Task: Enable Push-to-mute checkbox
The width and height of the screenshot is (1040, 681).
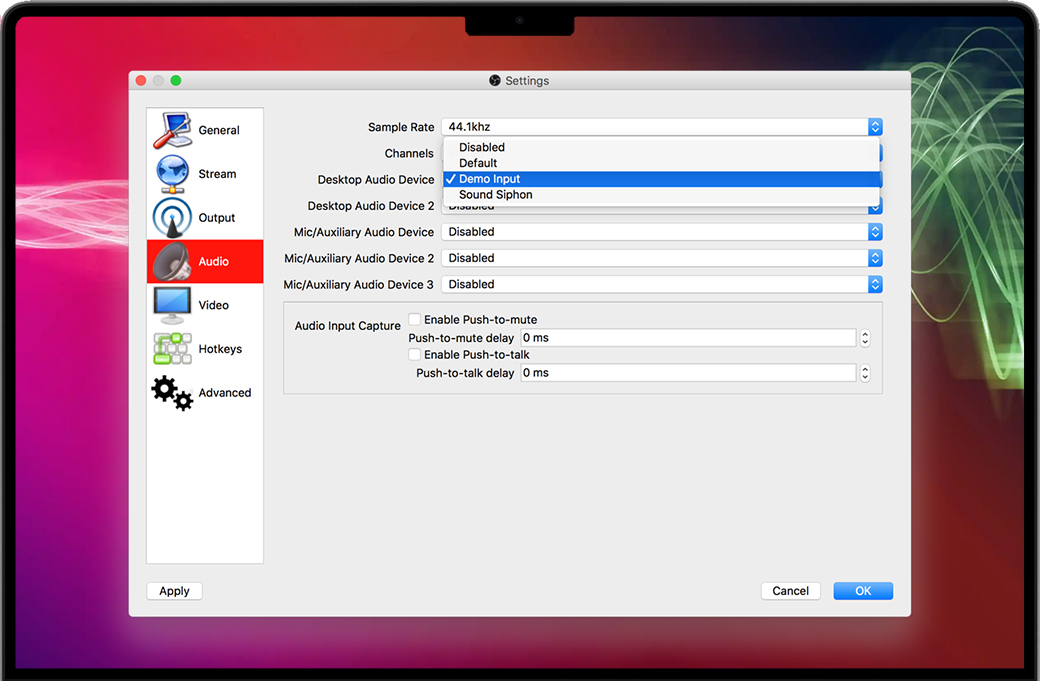Action: (x=415, y=320)
